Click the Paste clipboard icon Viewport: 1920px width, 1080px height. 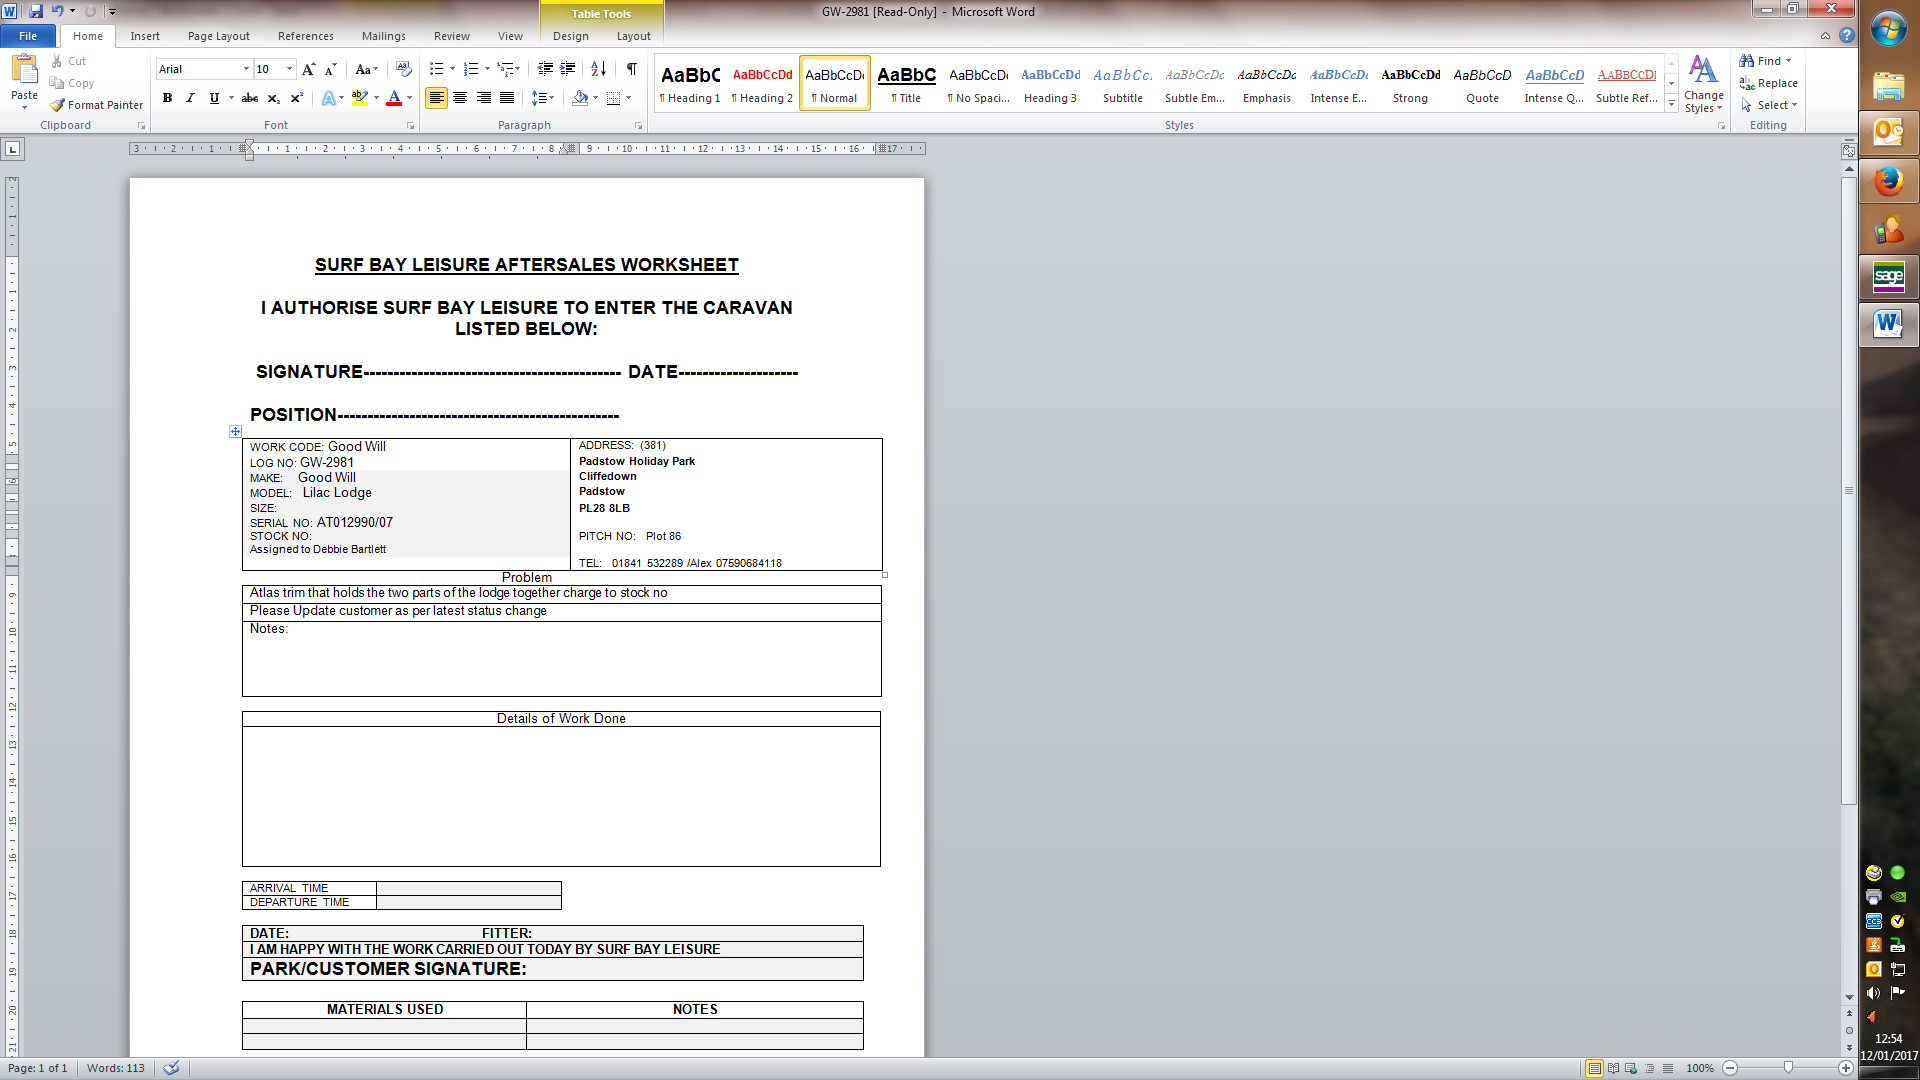click(24, 70)
